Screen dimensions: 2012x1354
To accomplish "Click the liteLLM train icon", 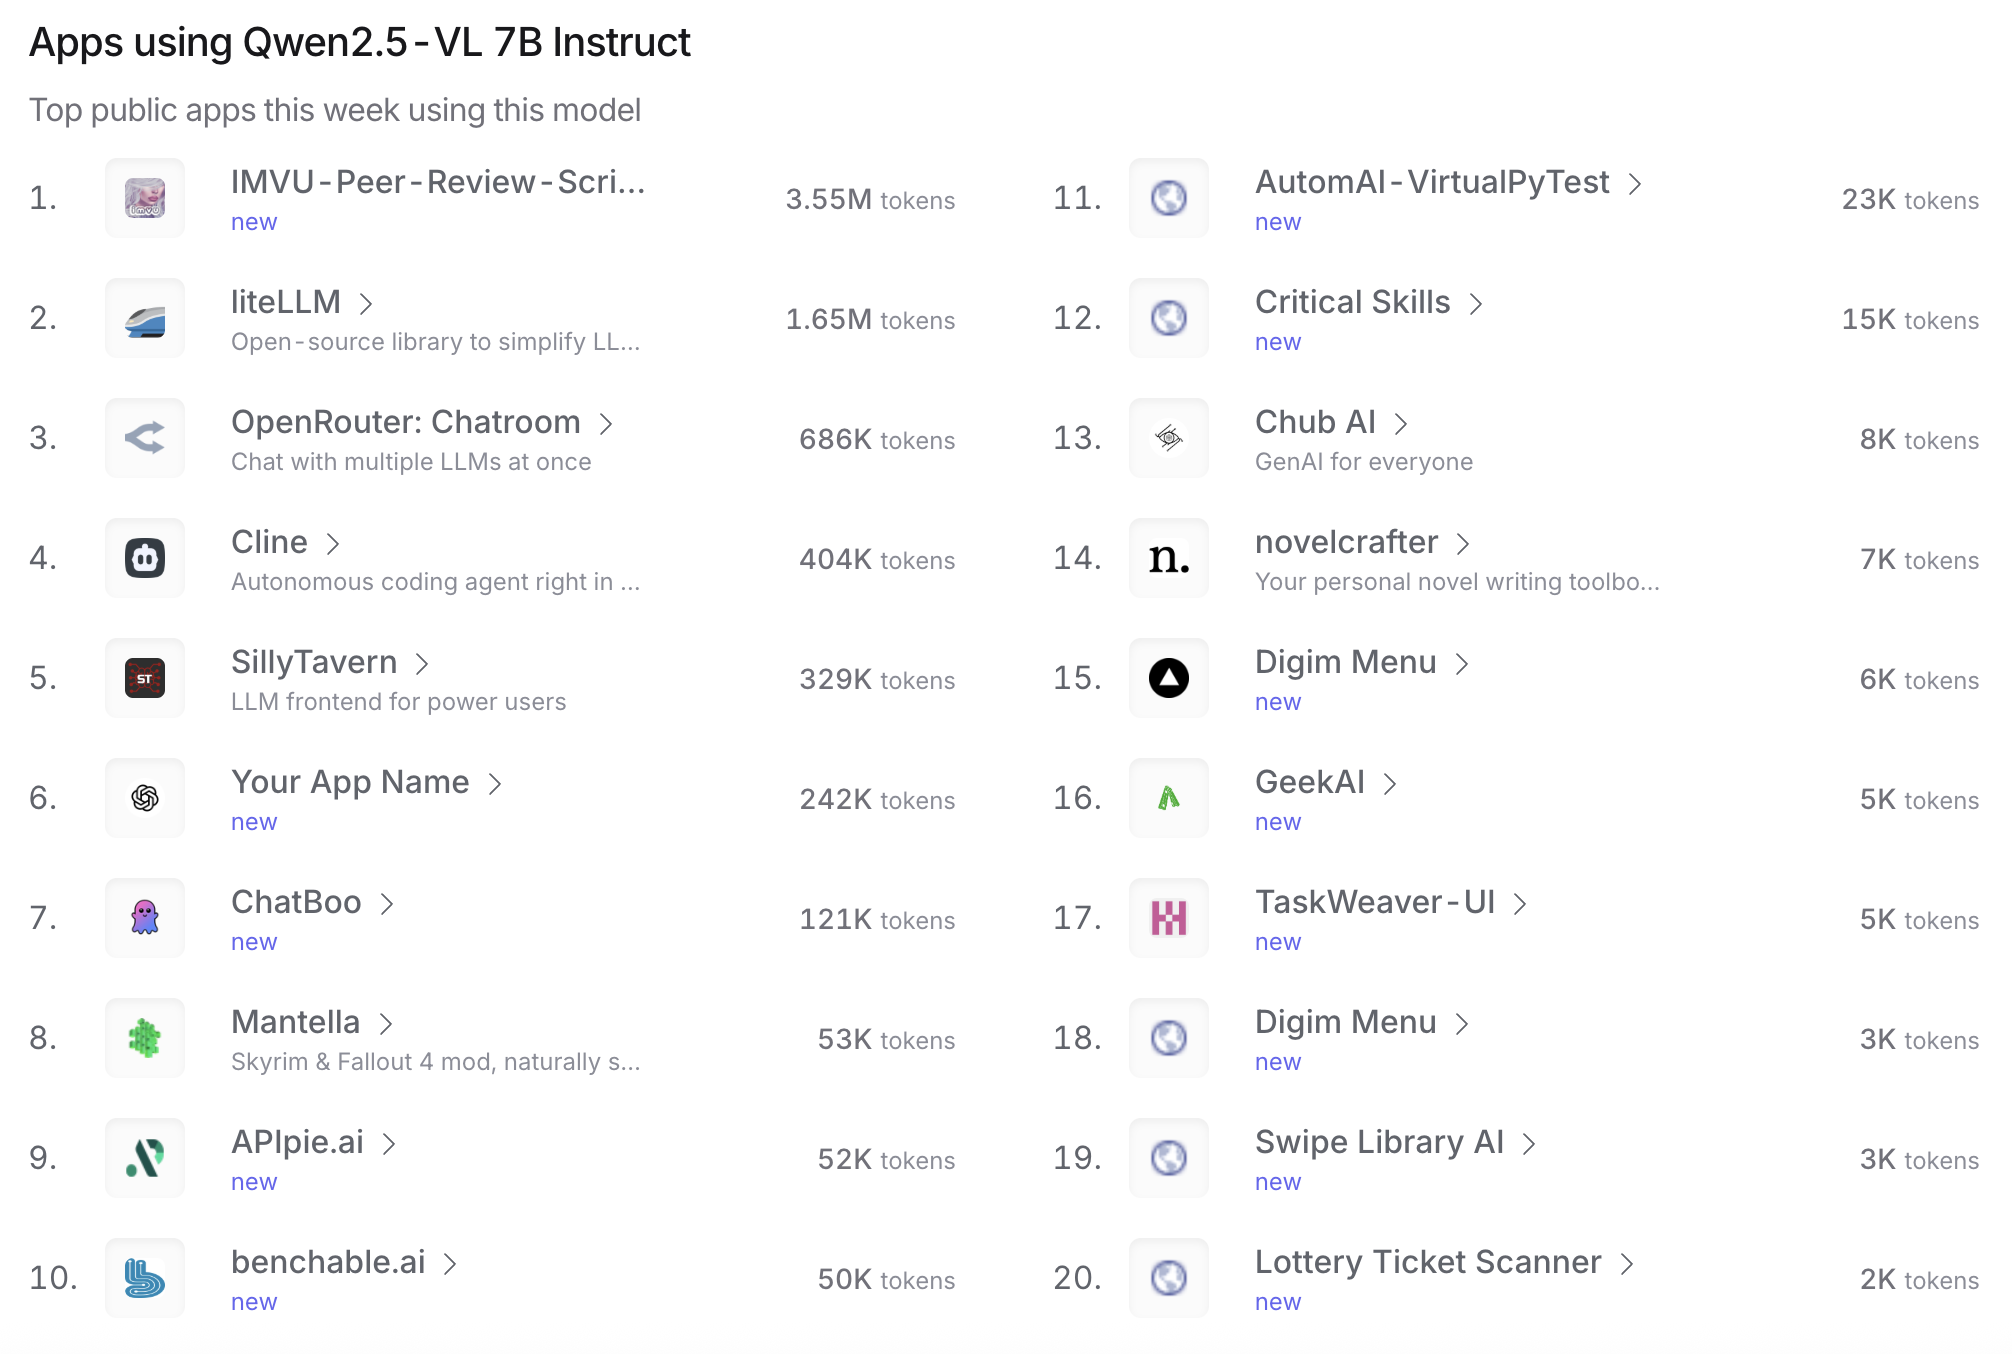I will [145, 318].
